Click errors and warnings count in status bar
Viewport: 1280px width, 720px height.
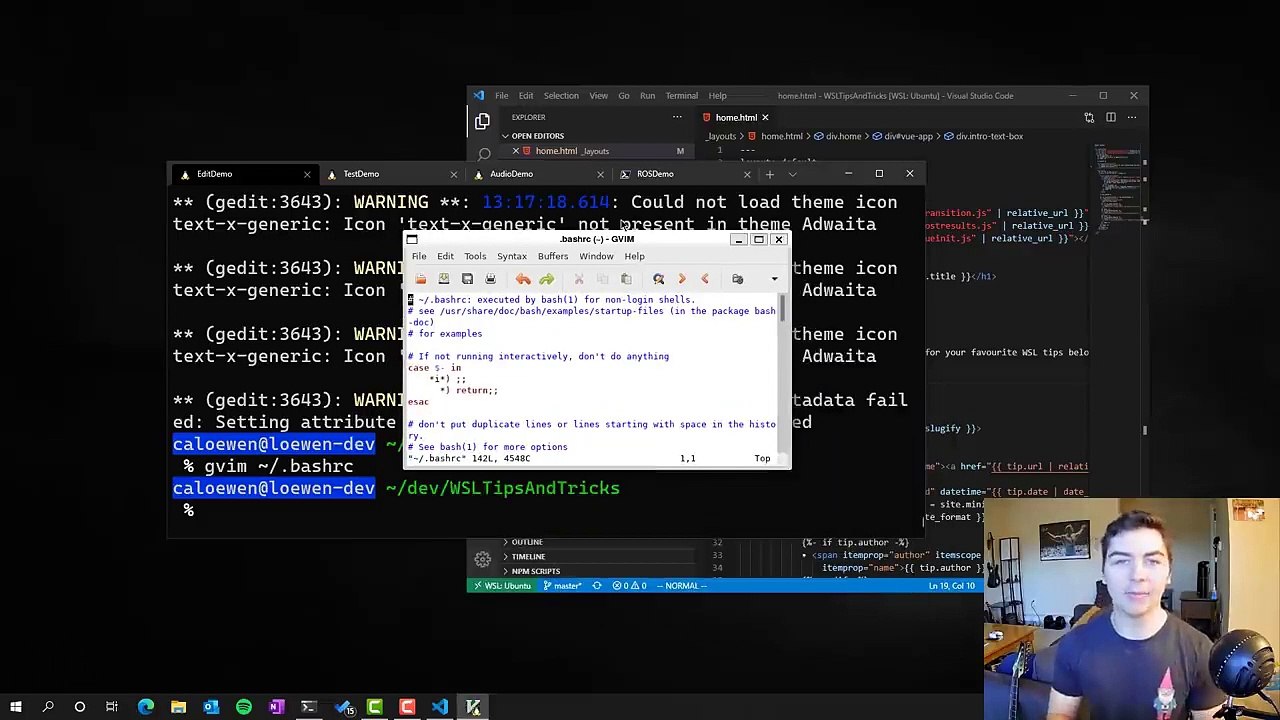(630, 586)
